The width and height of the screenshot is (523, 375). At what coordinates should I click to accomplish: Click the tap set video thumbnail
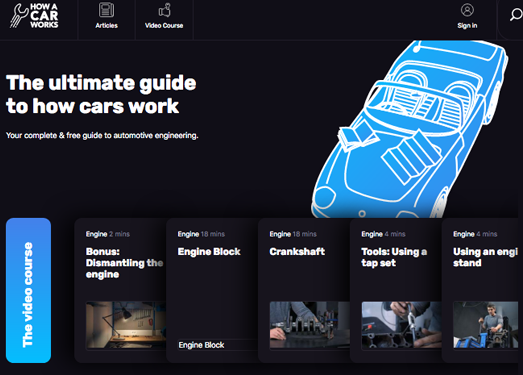pyautogui.click(x=402, y=325)
